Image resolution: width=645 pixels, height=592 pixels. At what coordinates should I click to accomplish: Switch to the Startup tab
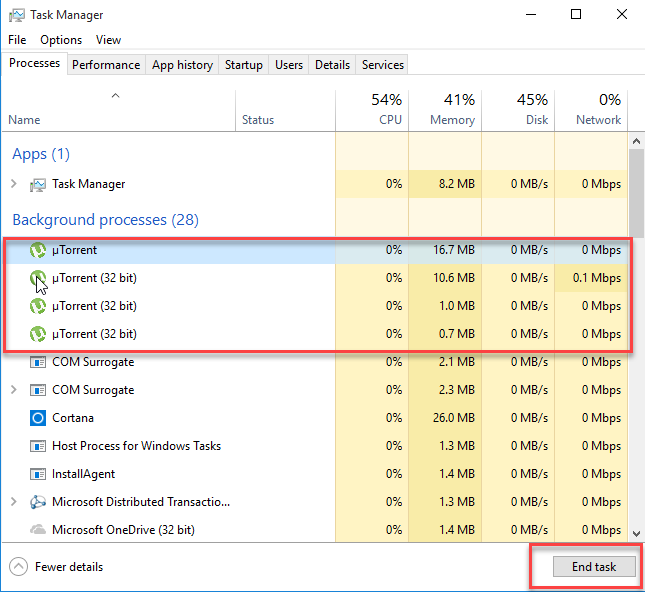coord(244,65)
